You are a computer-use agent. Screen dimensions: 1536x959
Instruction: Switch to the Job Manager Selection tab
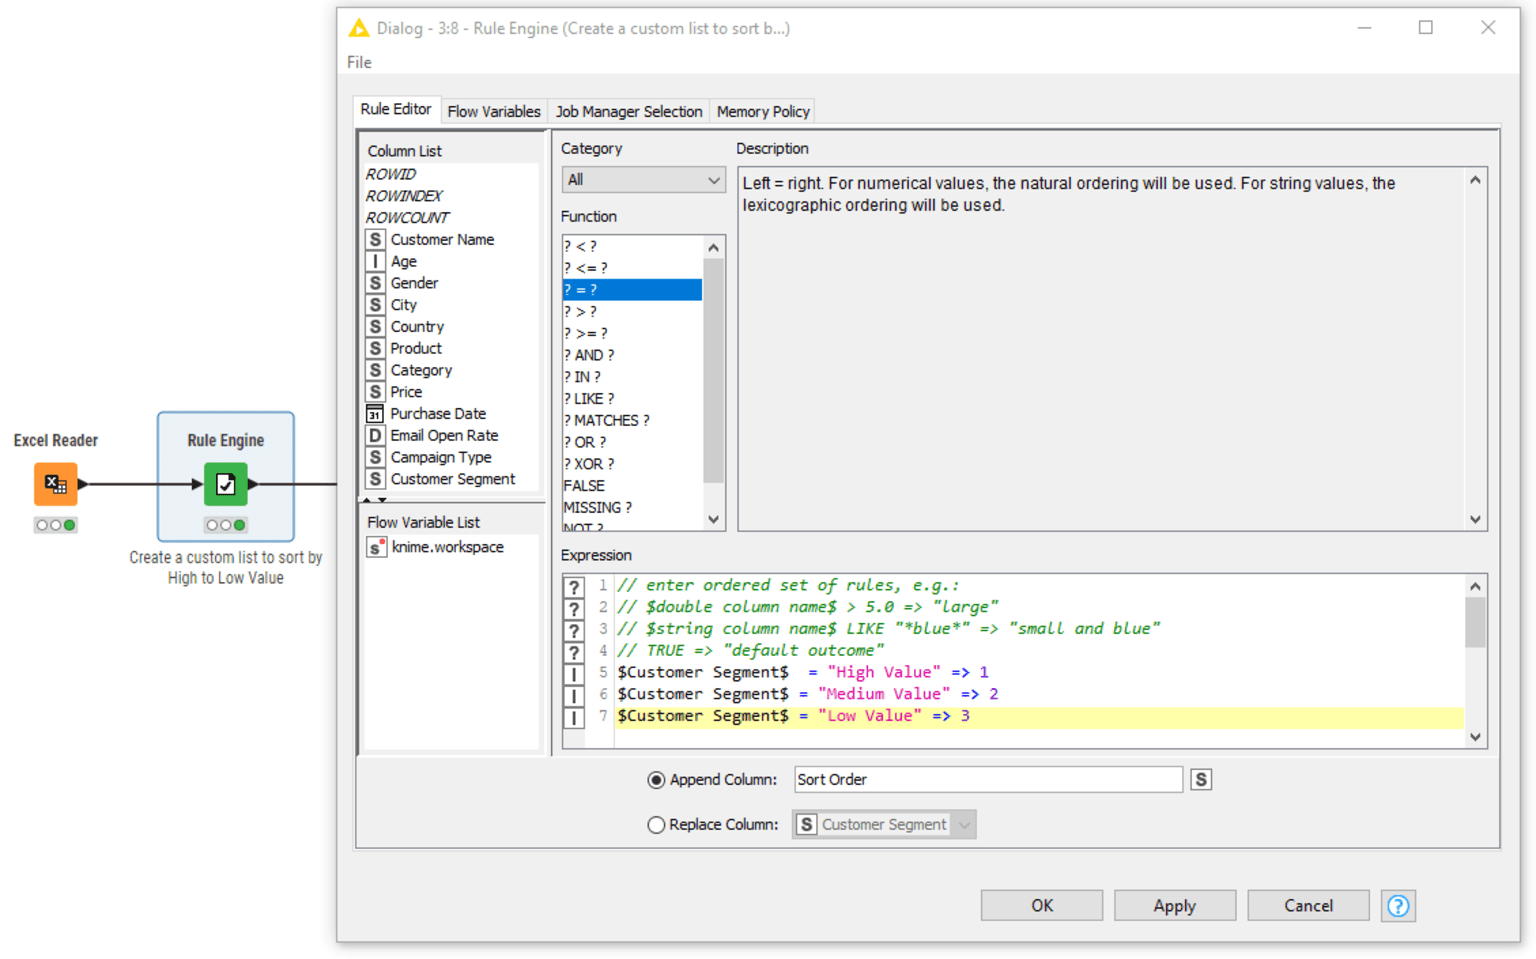pyautogui.click(x=629, y=111)
